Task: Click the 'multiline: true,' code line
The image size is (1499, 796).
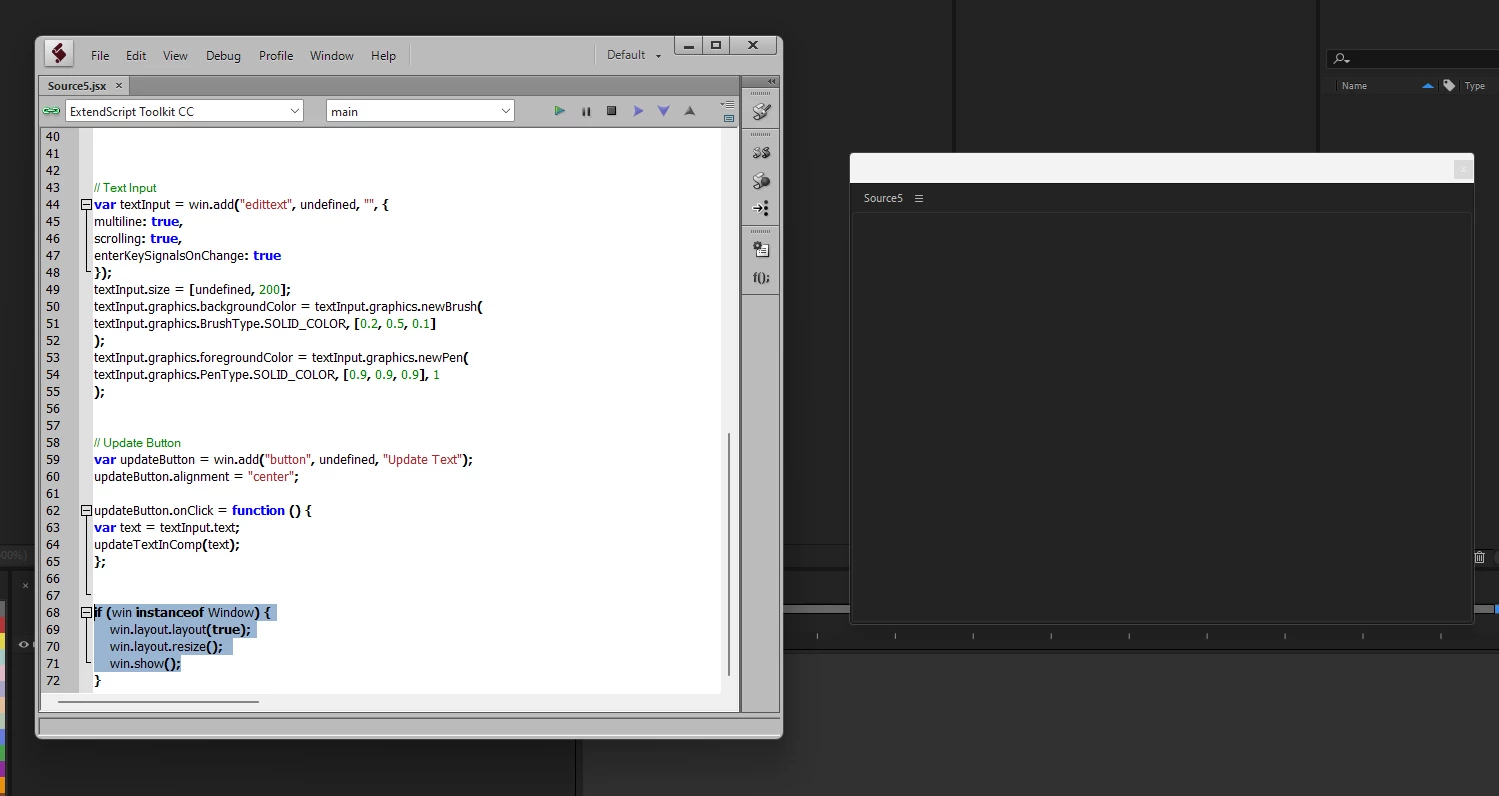Action: pyautogui.click(x=138, y=221)
